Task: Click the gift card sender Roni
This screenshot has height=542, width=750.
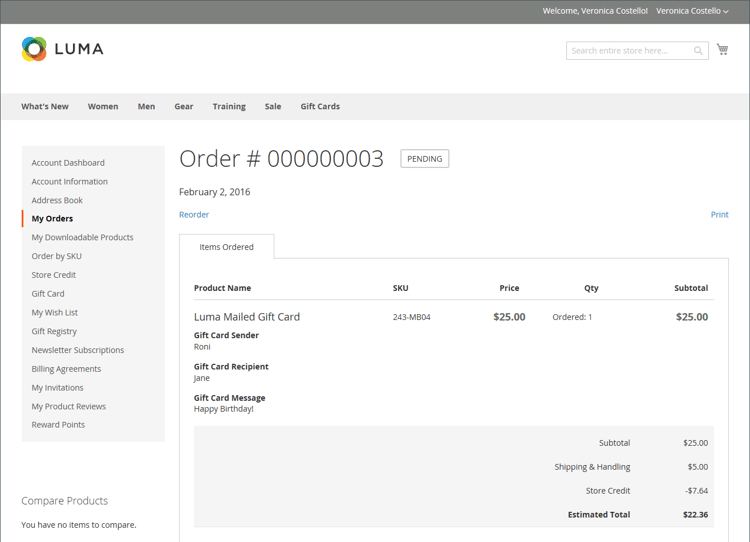Action: (202, 347)
